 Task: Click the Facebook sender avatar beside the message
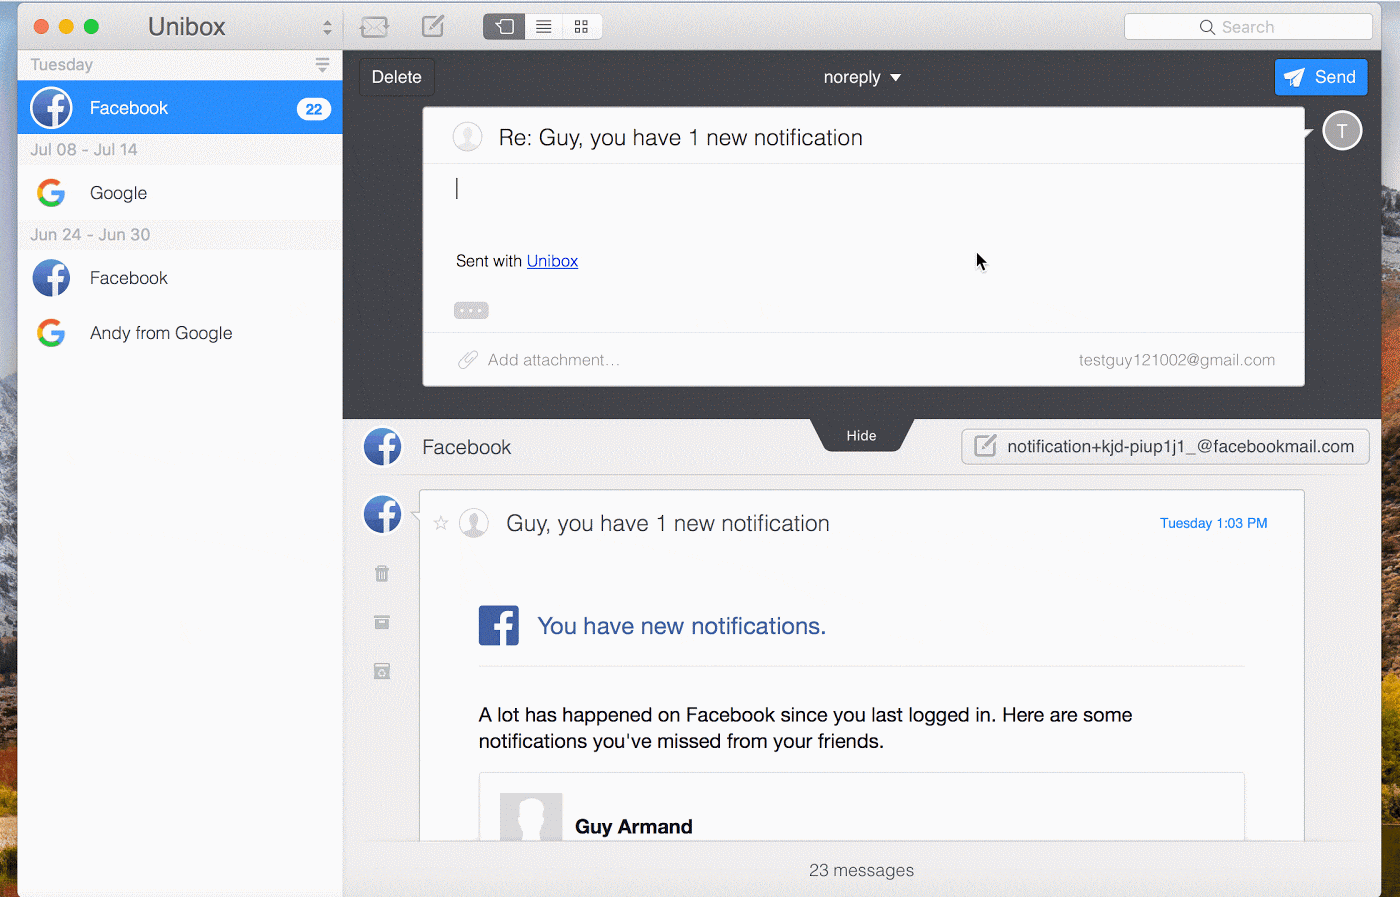click(382, 514)
